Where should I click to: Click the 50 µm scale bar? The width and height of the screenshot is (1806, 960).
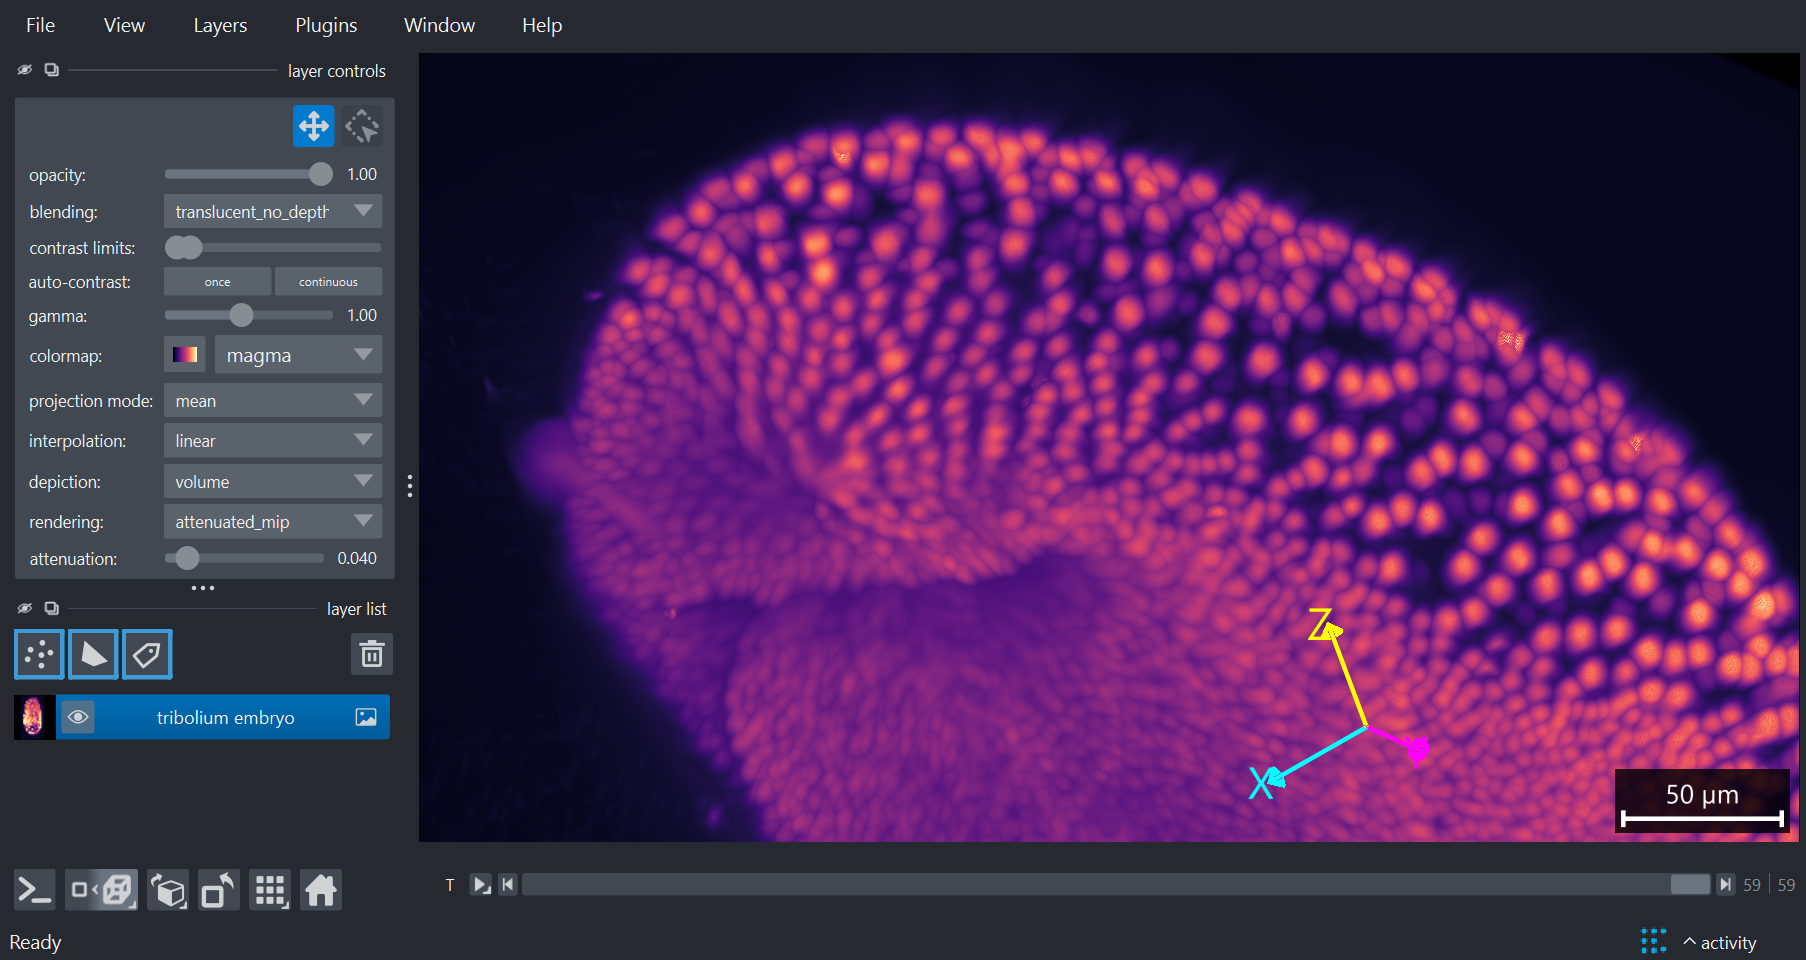(1702, 801)
